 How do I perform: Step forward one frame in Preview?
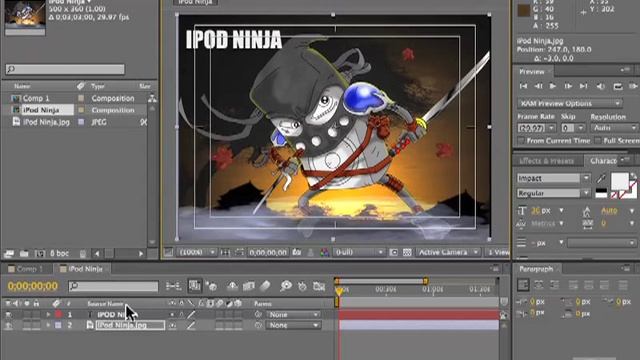coord(568,86)
